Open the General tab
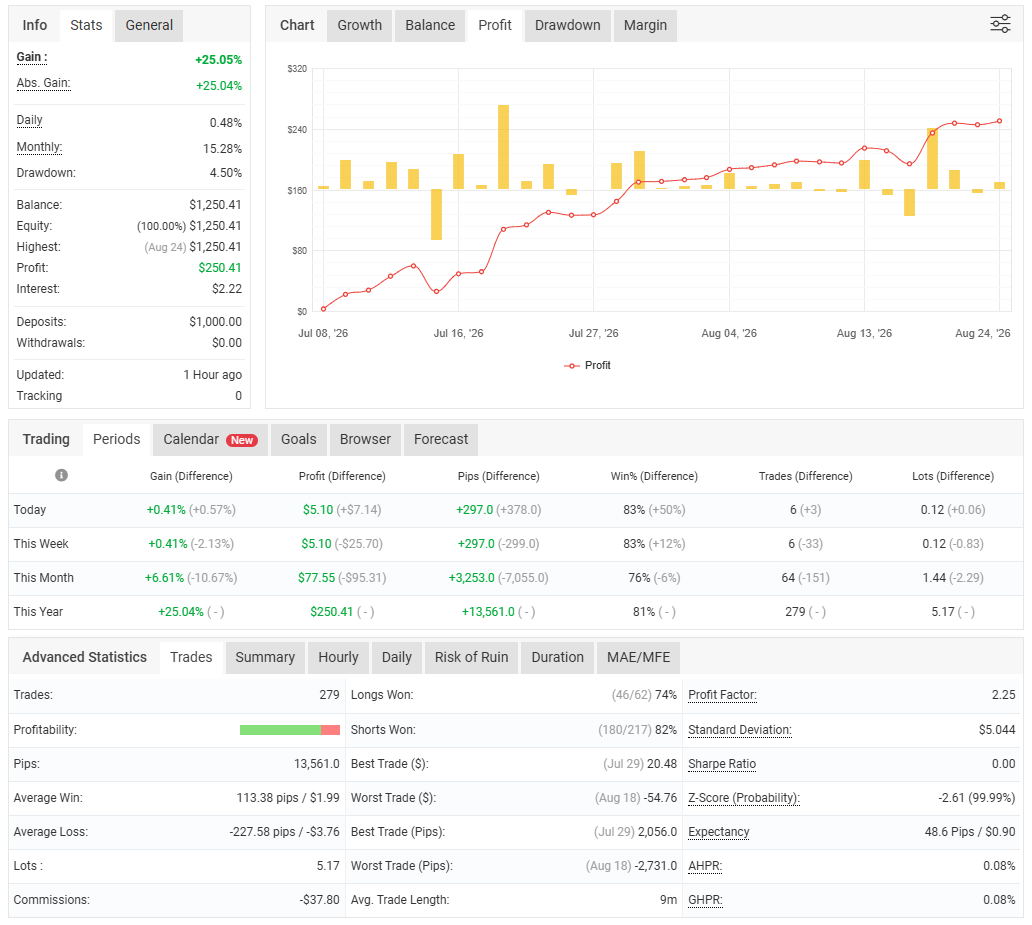Screen dimensions: 1032x925 point(149,26)
